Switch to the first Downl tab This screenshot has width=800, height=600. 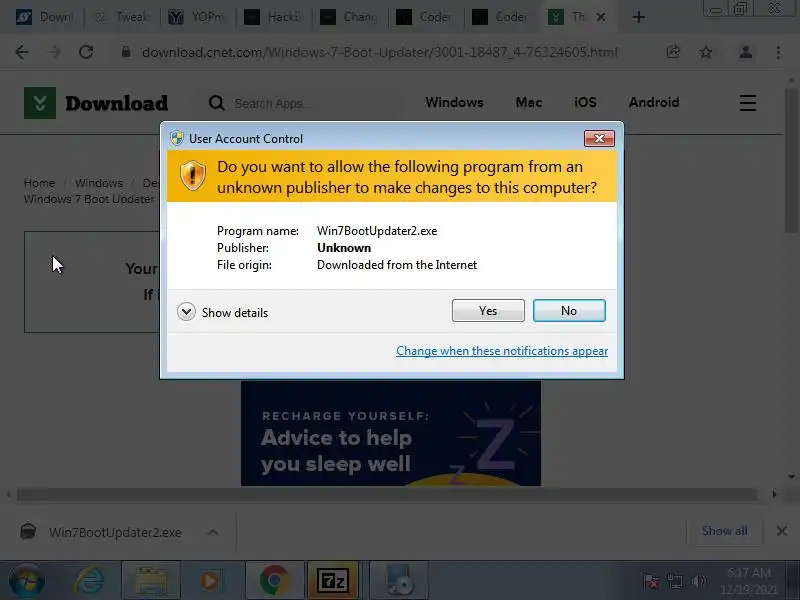point(45,17)
